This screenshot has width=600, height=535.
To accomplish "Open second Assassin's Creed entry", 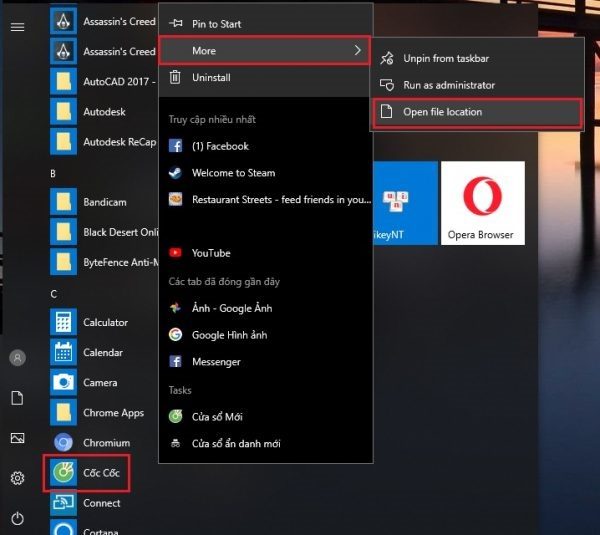I will click(x=103, y=51).
